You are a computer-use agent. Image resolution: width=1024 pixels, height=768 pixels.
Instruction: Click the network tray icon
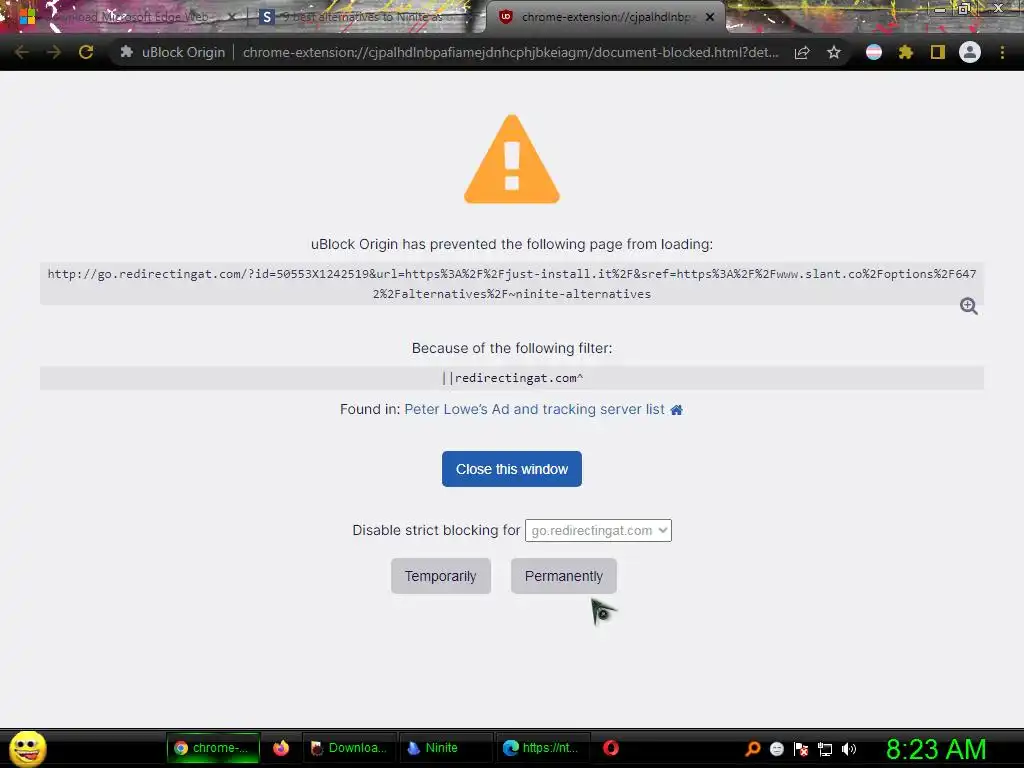coord(825,749)
